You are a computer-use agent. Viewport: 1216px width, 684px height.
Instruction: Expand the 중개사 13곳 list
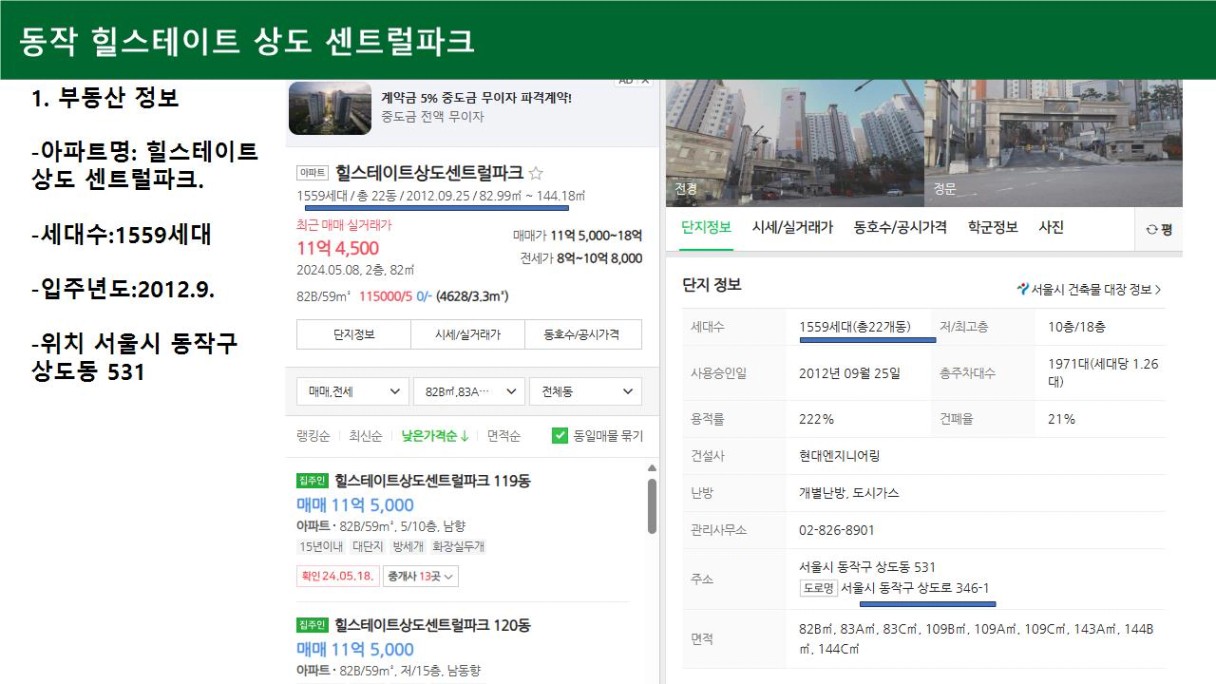[421, 576]
